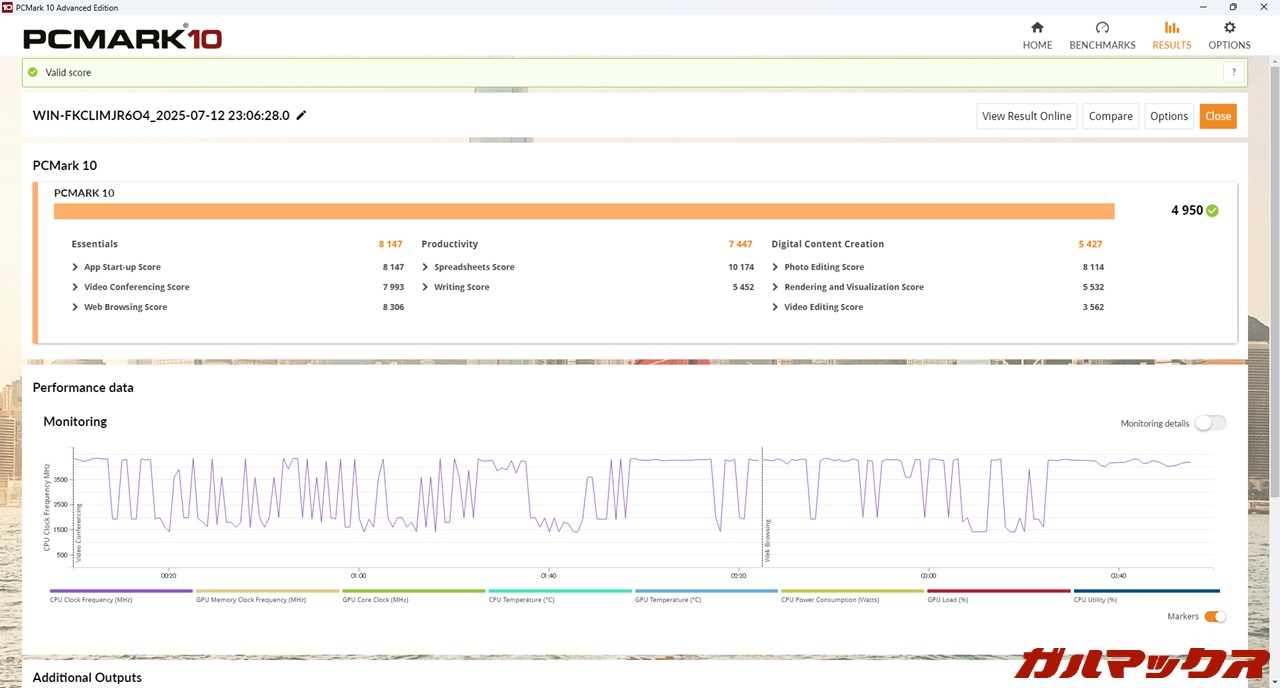Select the GPU Load legend swatch
The width and height of the screenshot is (1280, 688).
[x=998, y=591]
